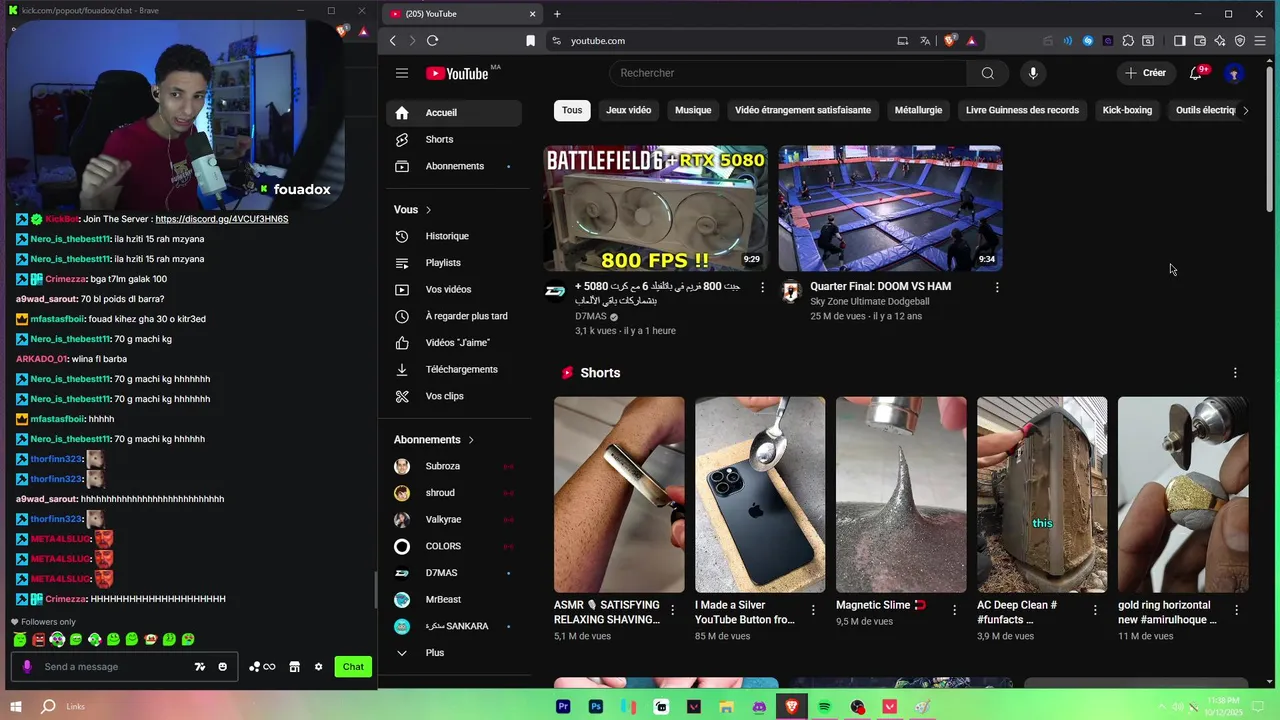Image resolution: width=1280 pixels, height=720 pixels.
Task: Go back in the browser
Action: pos(393,41)
